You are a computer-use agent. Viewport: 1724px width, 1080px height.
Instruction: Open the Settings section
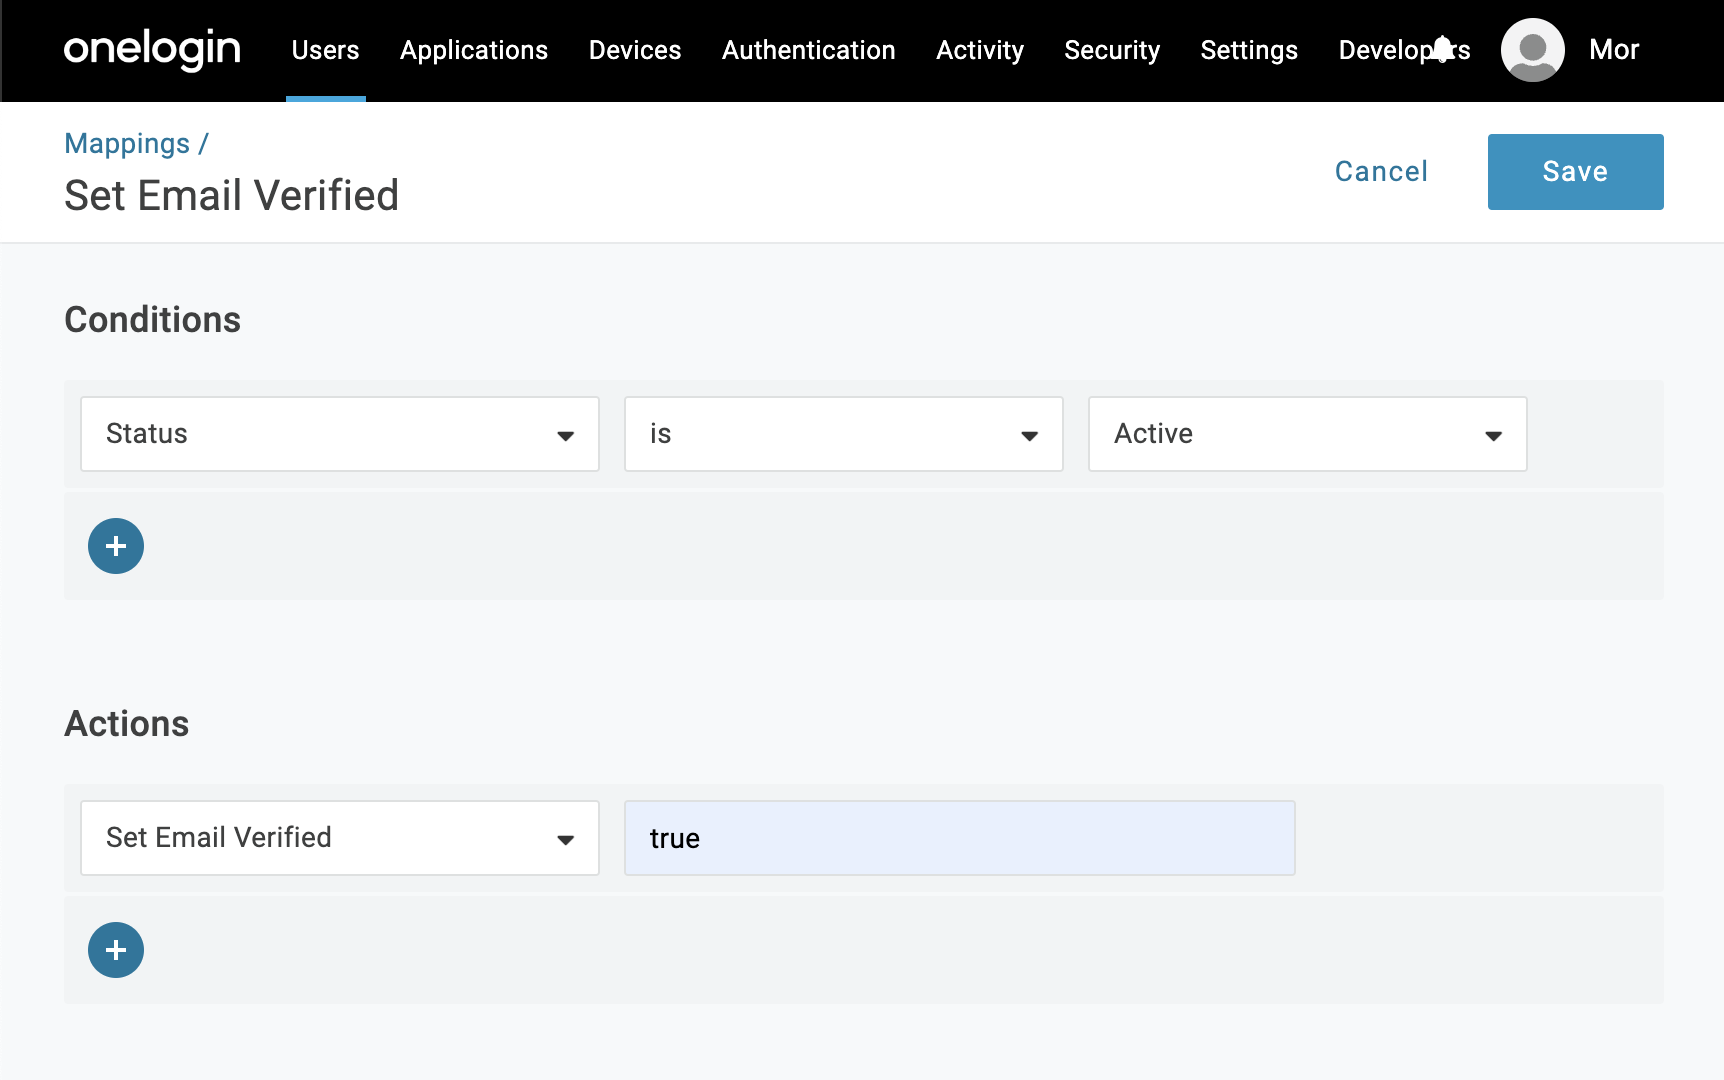1248,50
